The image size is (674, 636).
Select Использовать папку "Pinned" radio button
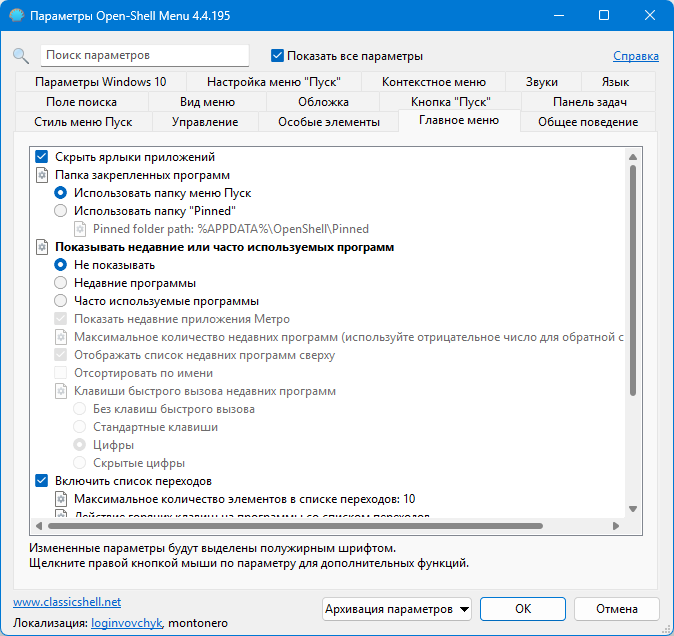tap(61, 211)
